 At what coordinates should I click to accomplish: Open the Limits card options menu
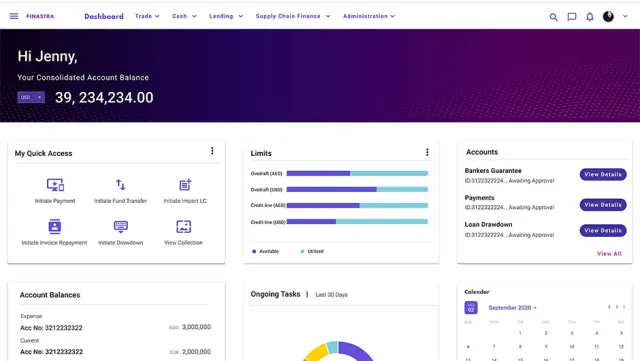click(427, 152)
